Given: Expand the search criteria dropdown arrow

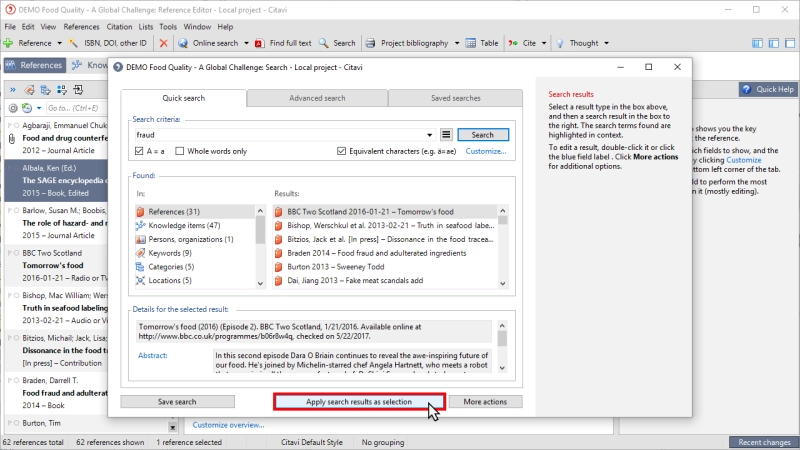Looking at the screenshot, I should click(430, 135).
